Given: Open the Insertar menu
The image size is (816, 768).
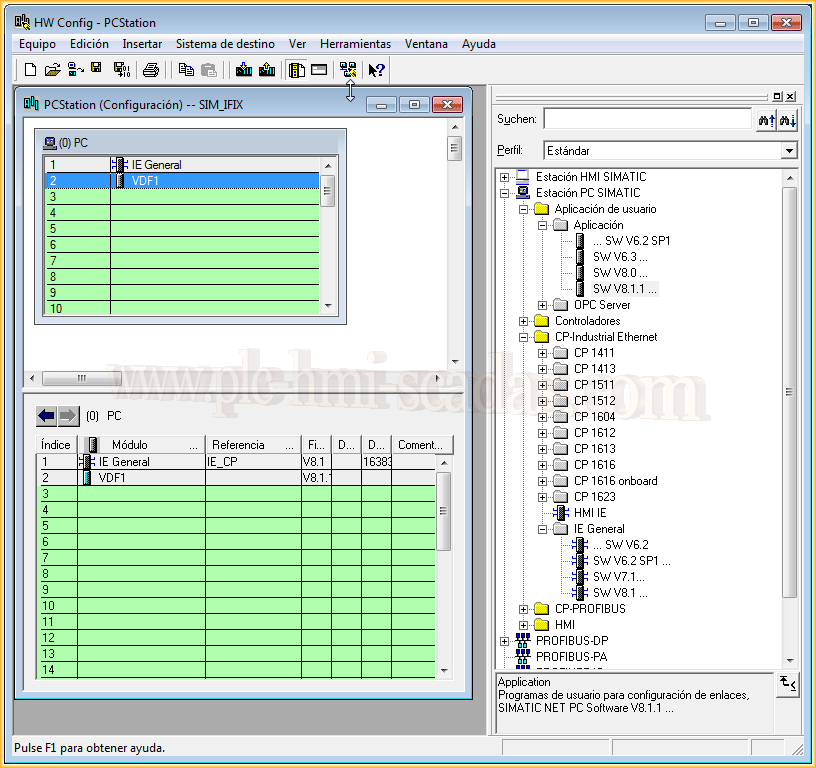Looking at the screenshot, I should pyautogui.click(x=142, y=44).
